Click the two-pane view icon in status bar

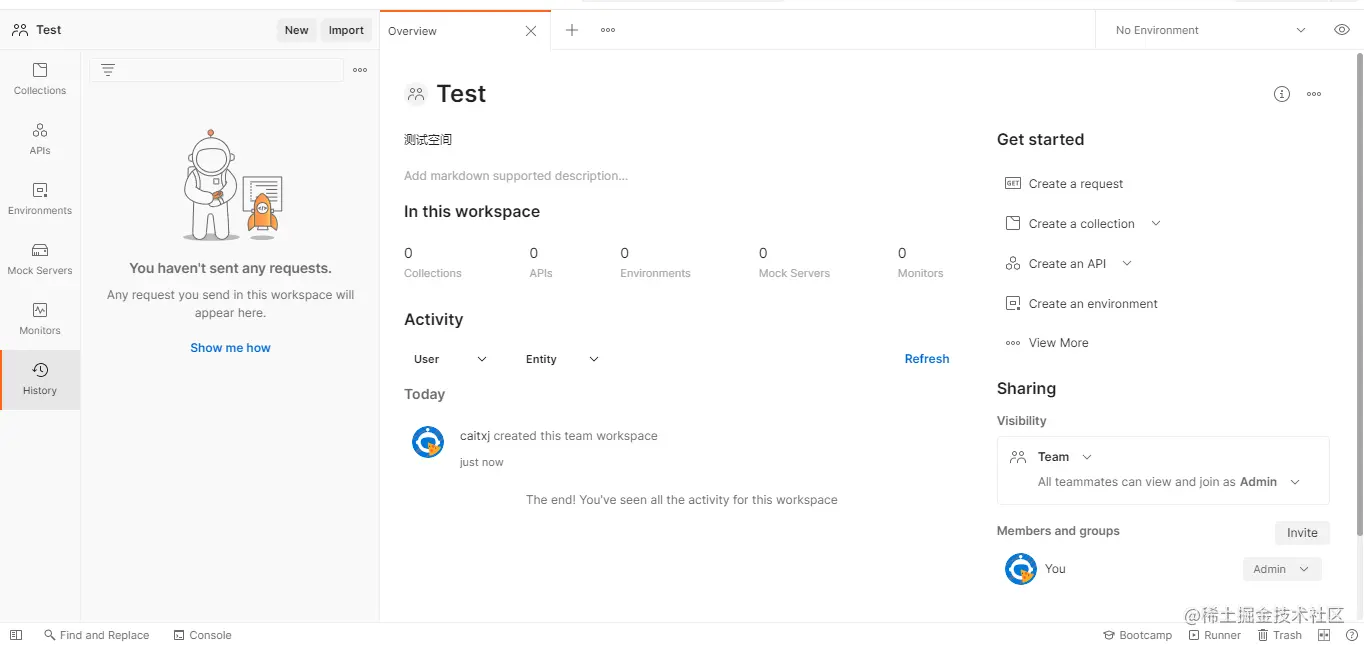click(x=1324, y=635)
